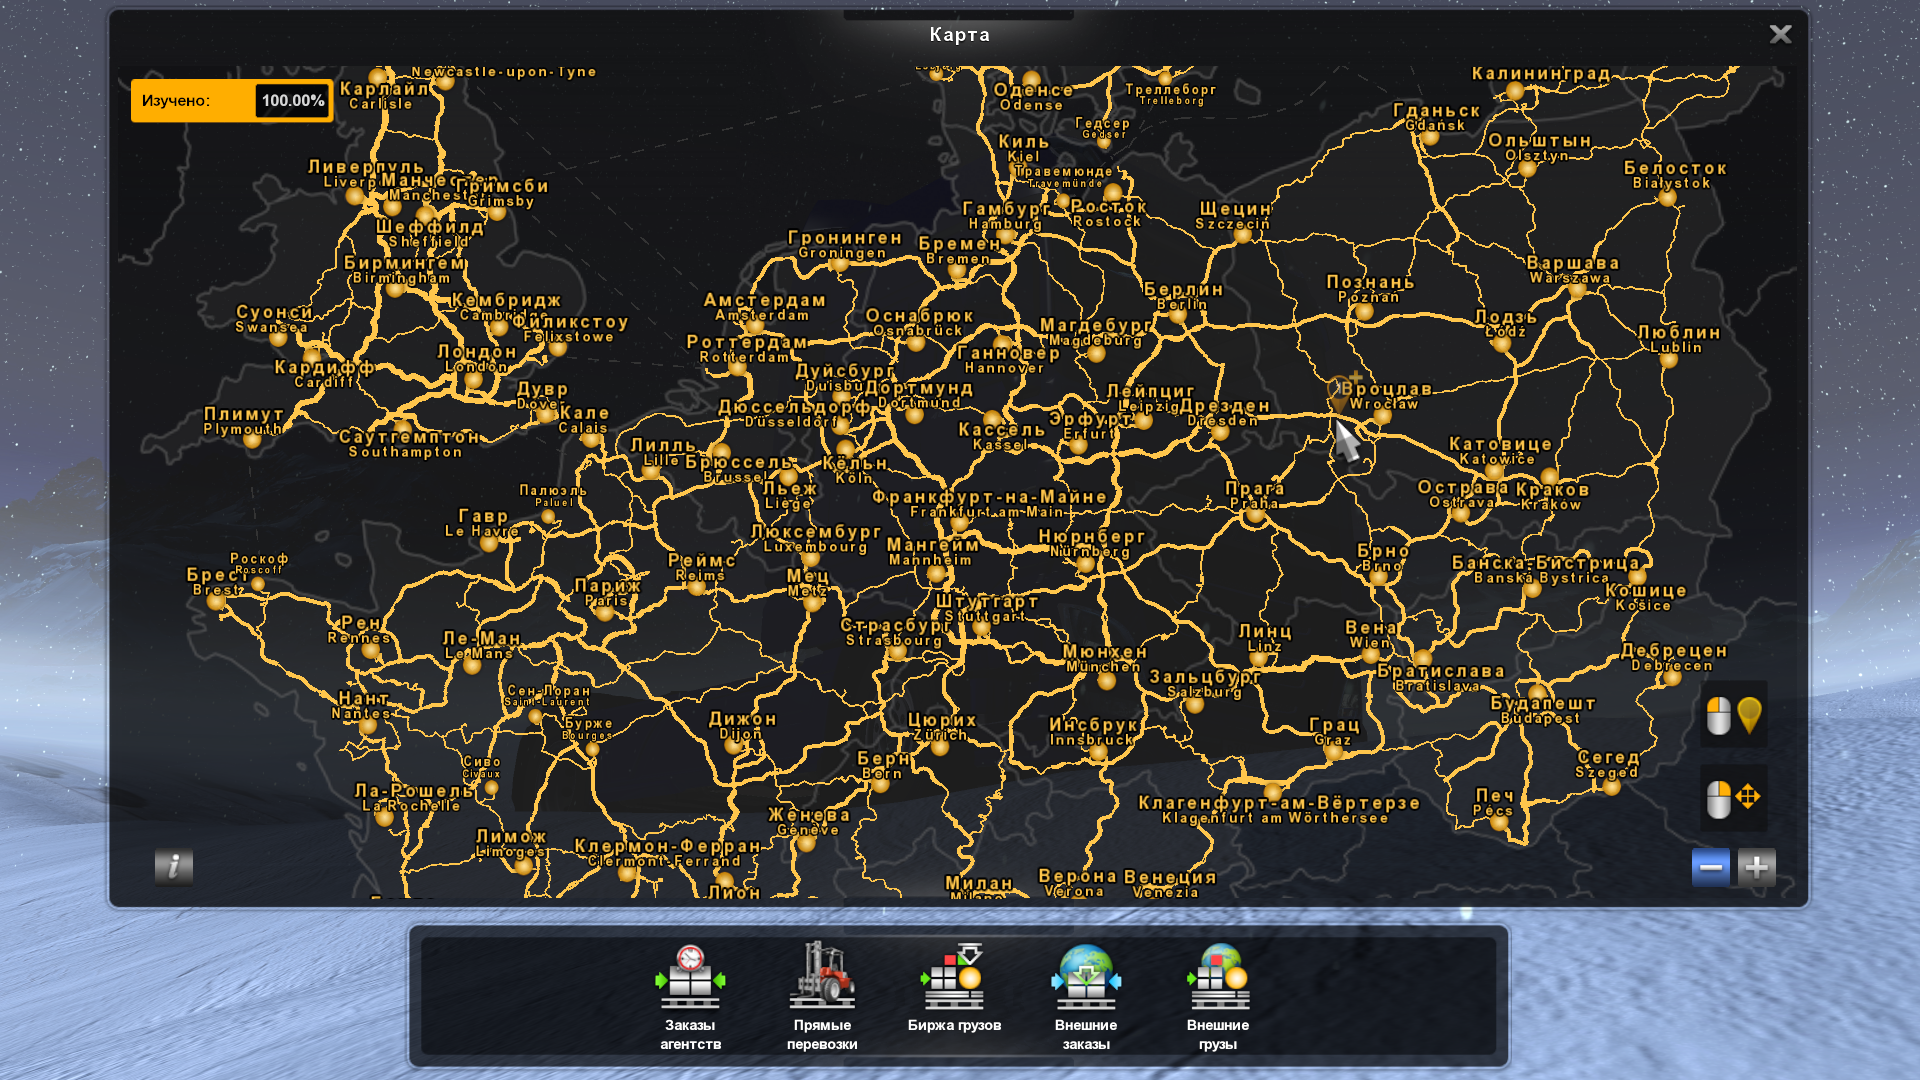This screenshot has width=1920, height=1080.
Task: Click Rostock city label
Action: click(x=1106, y=222)
